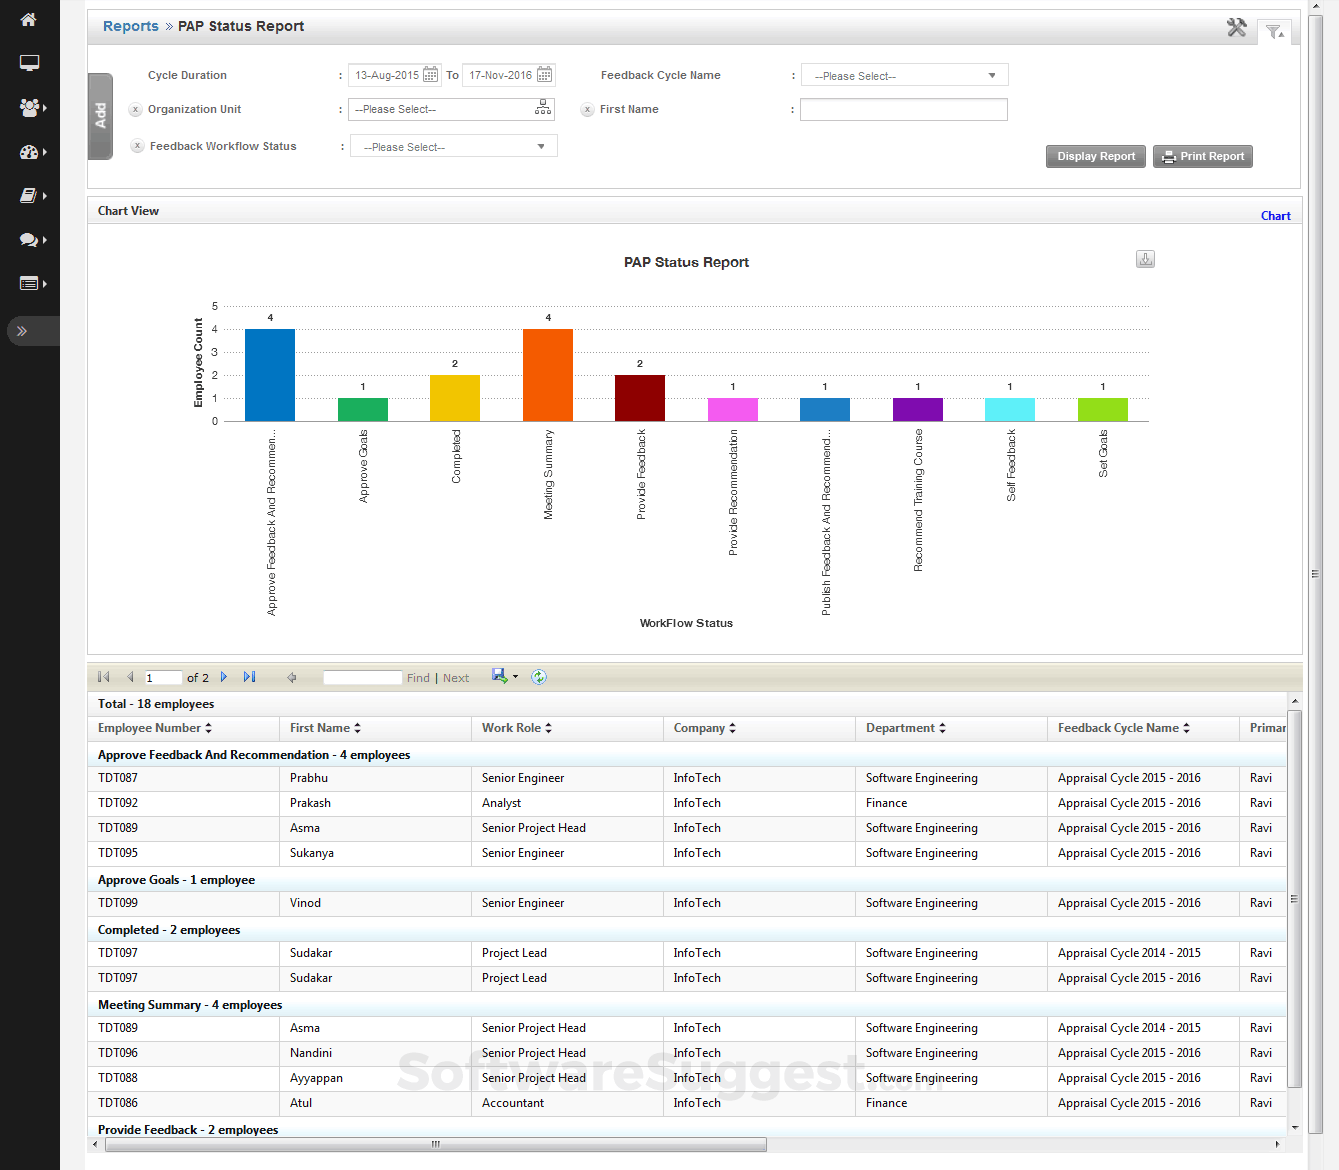Open the Cycle Duration start date calendar
This screenshot has height=1170, width=1339.
tap(430, 75)
